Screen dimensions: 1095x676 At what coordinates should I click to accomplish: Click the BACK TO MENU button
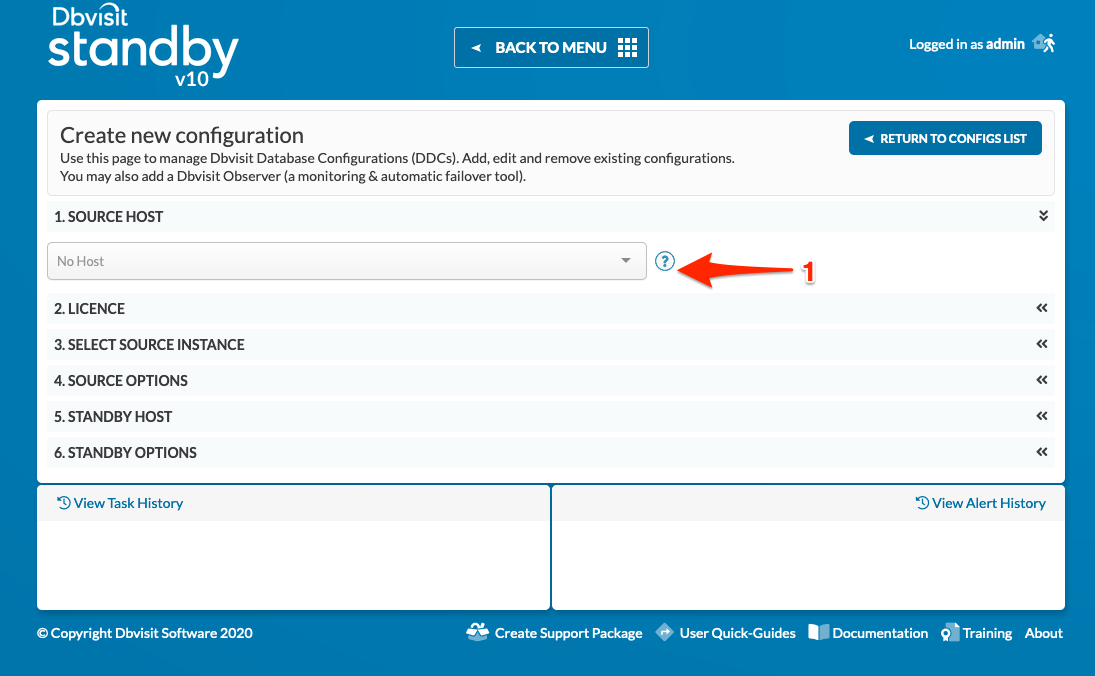click(551, 46)
